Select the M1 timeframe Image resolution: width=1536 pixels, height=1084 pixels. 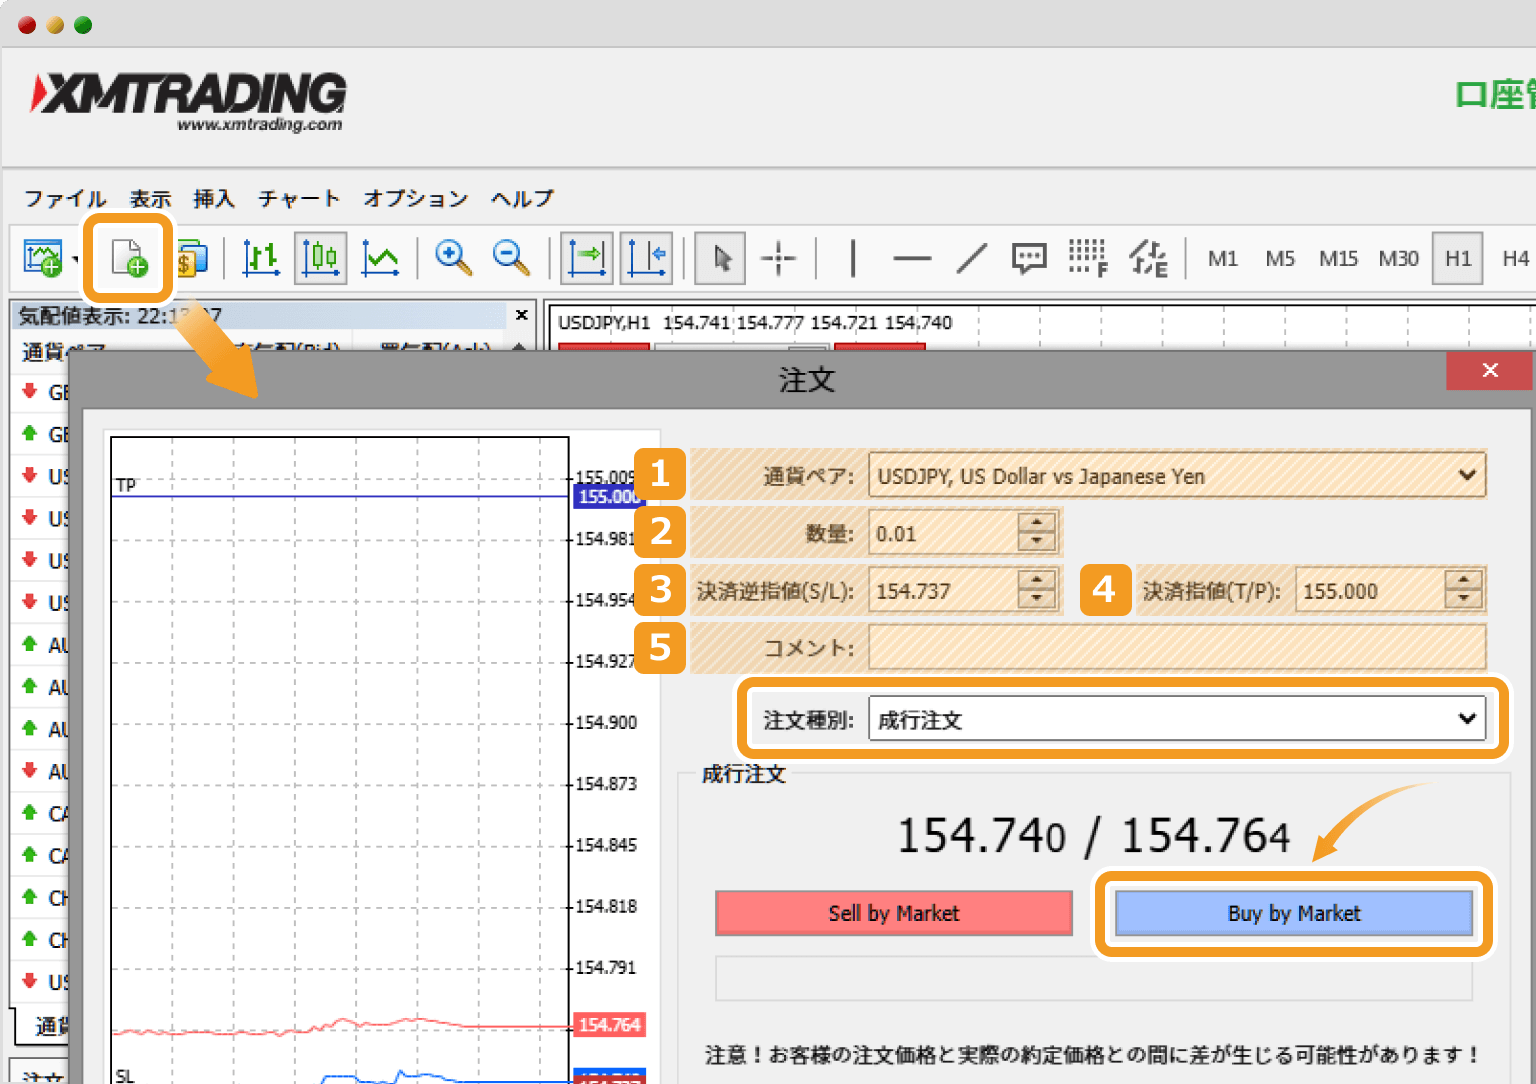click(1222, 259)
